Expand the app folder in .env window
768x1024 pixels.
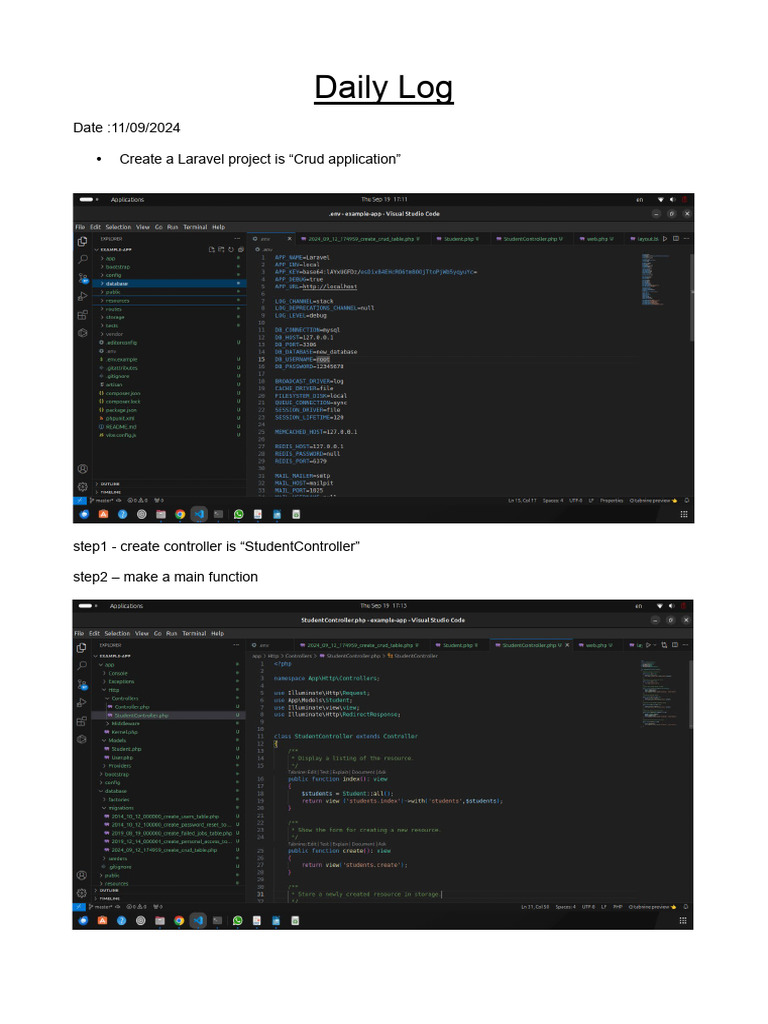170,259
